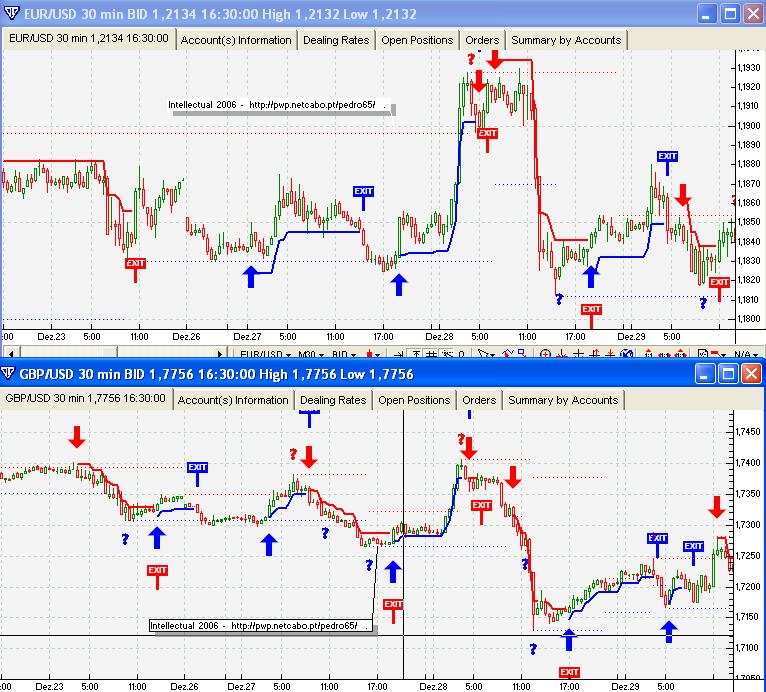Open Account(s) Information tab in EUR/USD window
Viewport: 766px width, 692px height.
(x=236, y=40)
